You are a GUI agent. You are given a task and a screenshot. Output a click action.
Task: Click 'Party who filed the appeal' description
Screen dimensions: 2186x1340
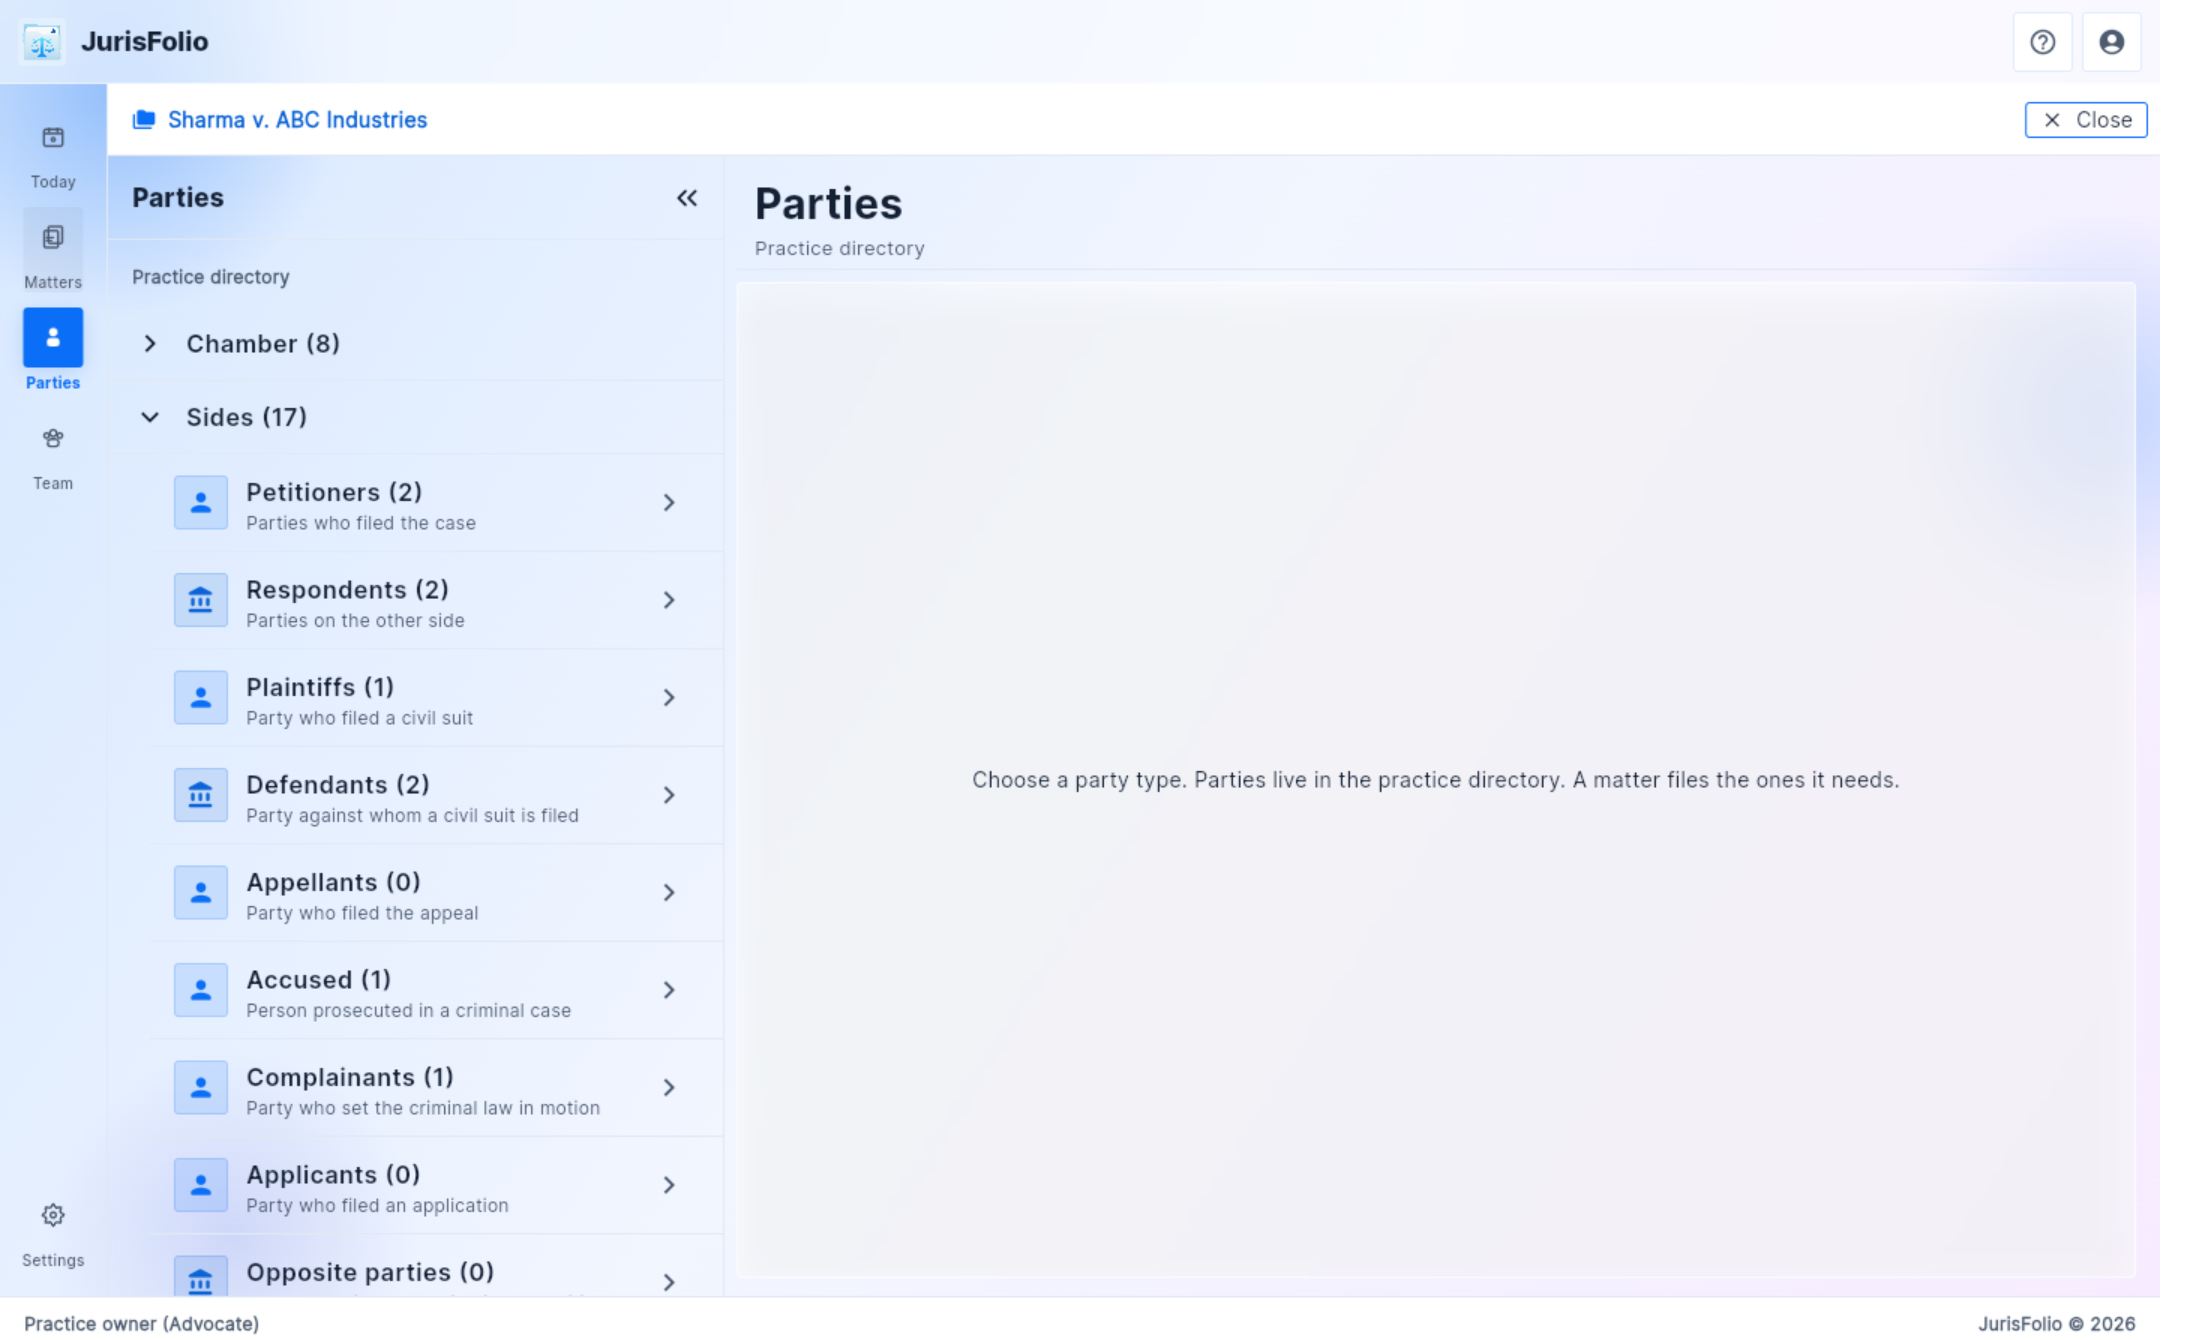click(x=362, y=913)
